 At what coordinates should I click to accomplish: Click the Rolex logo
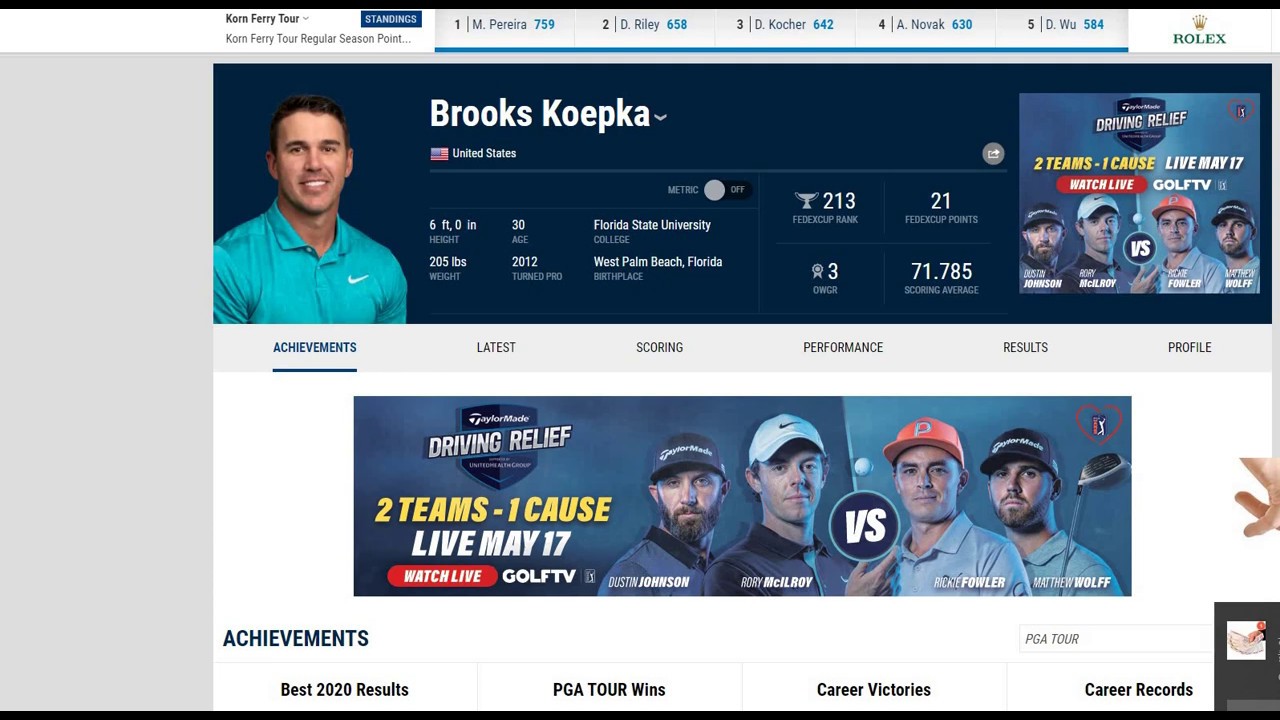tap(1199, 30)
